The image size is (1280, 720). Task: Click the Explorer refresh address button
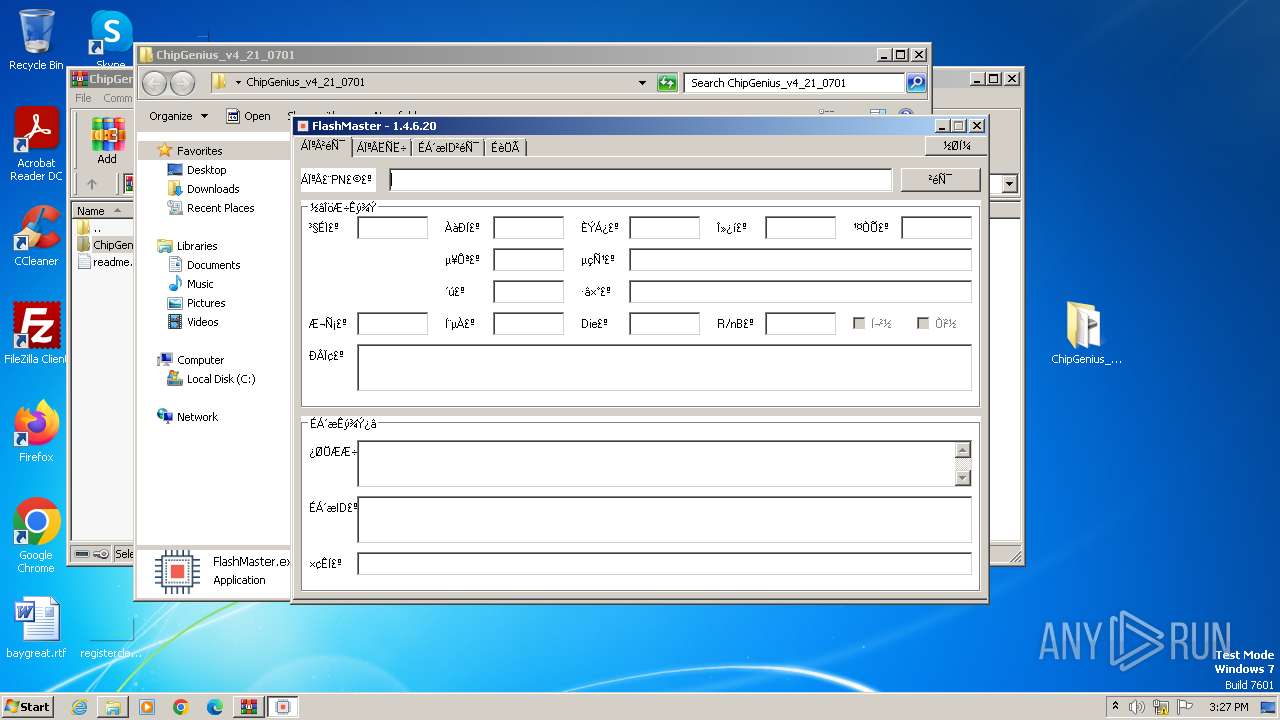(x=667, y=83)
